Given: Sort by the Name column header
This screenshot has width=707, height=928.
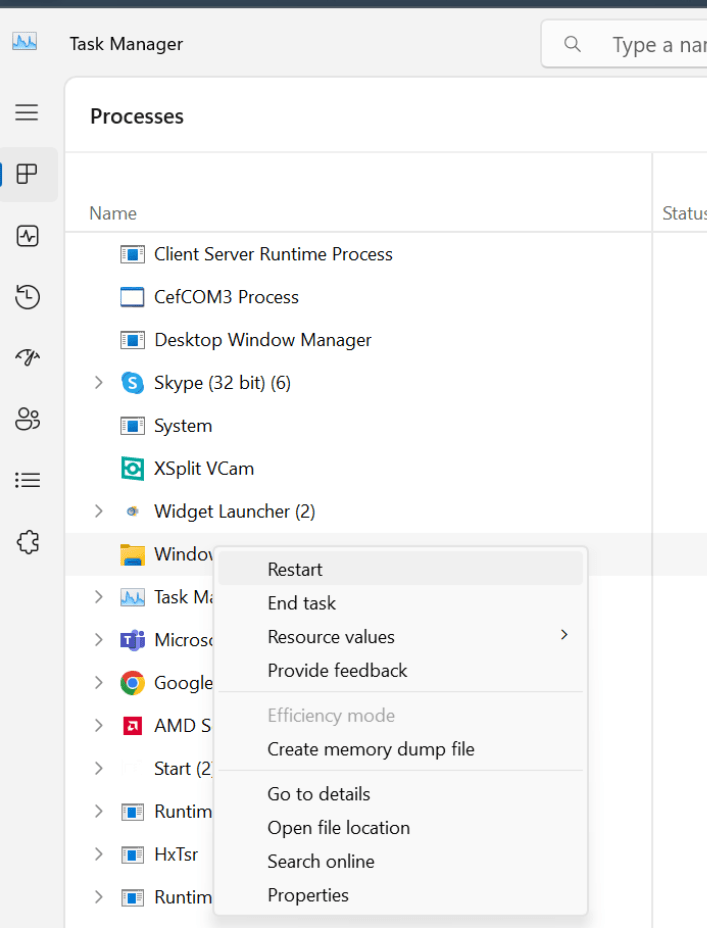Looking at the screenshot, I should coord(113,213).
